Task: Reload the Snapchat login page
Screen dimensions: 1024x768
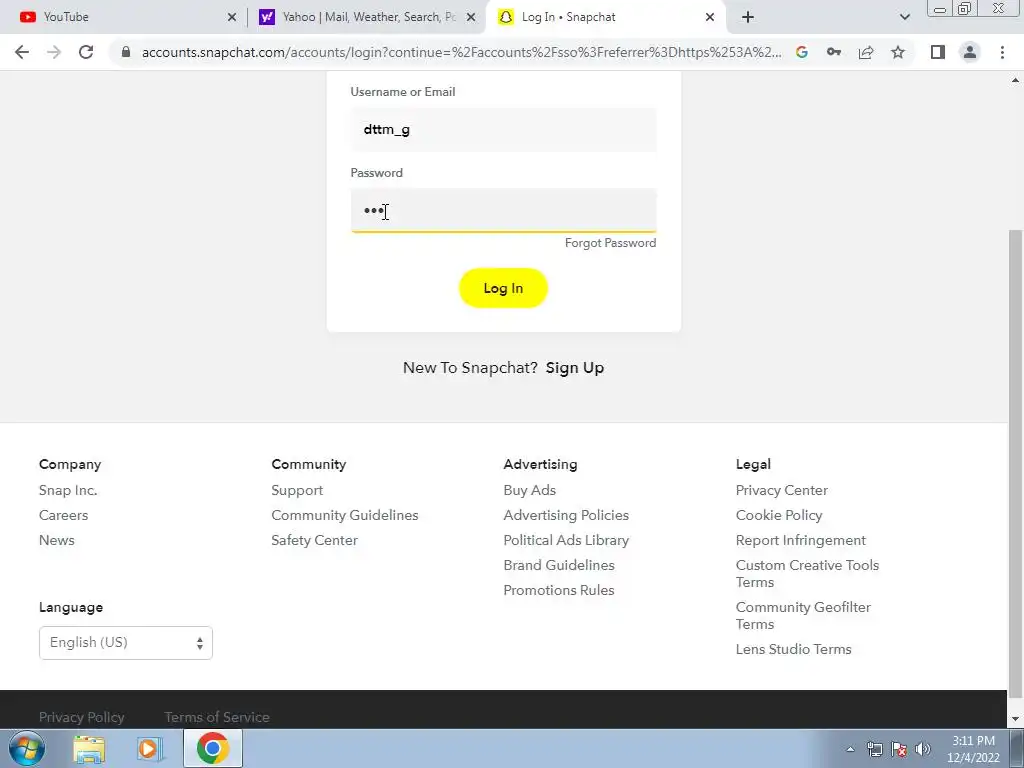Action: [x=86, y=52]
